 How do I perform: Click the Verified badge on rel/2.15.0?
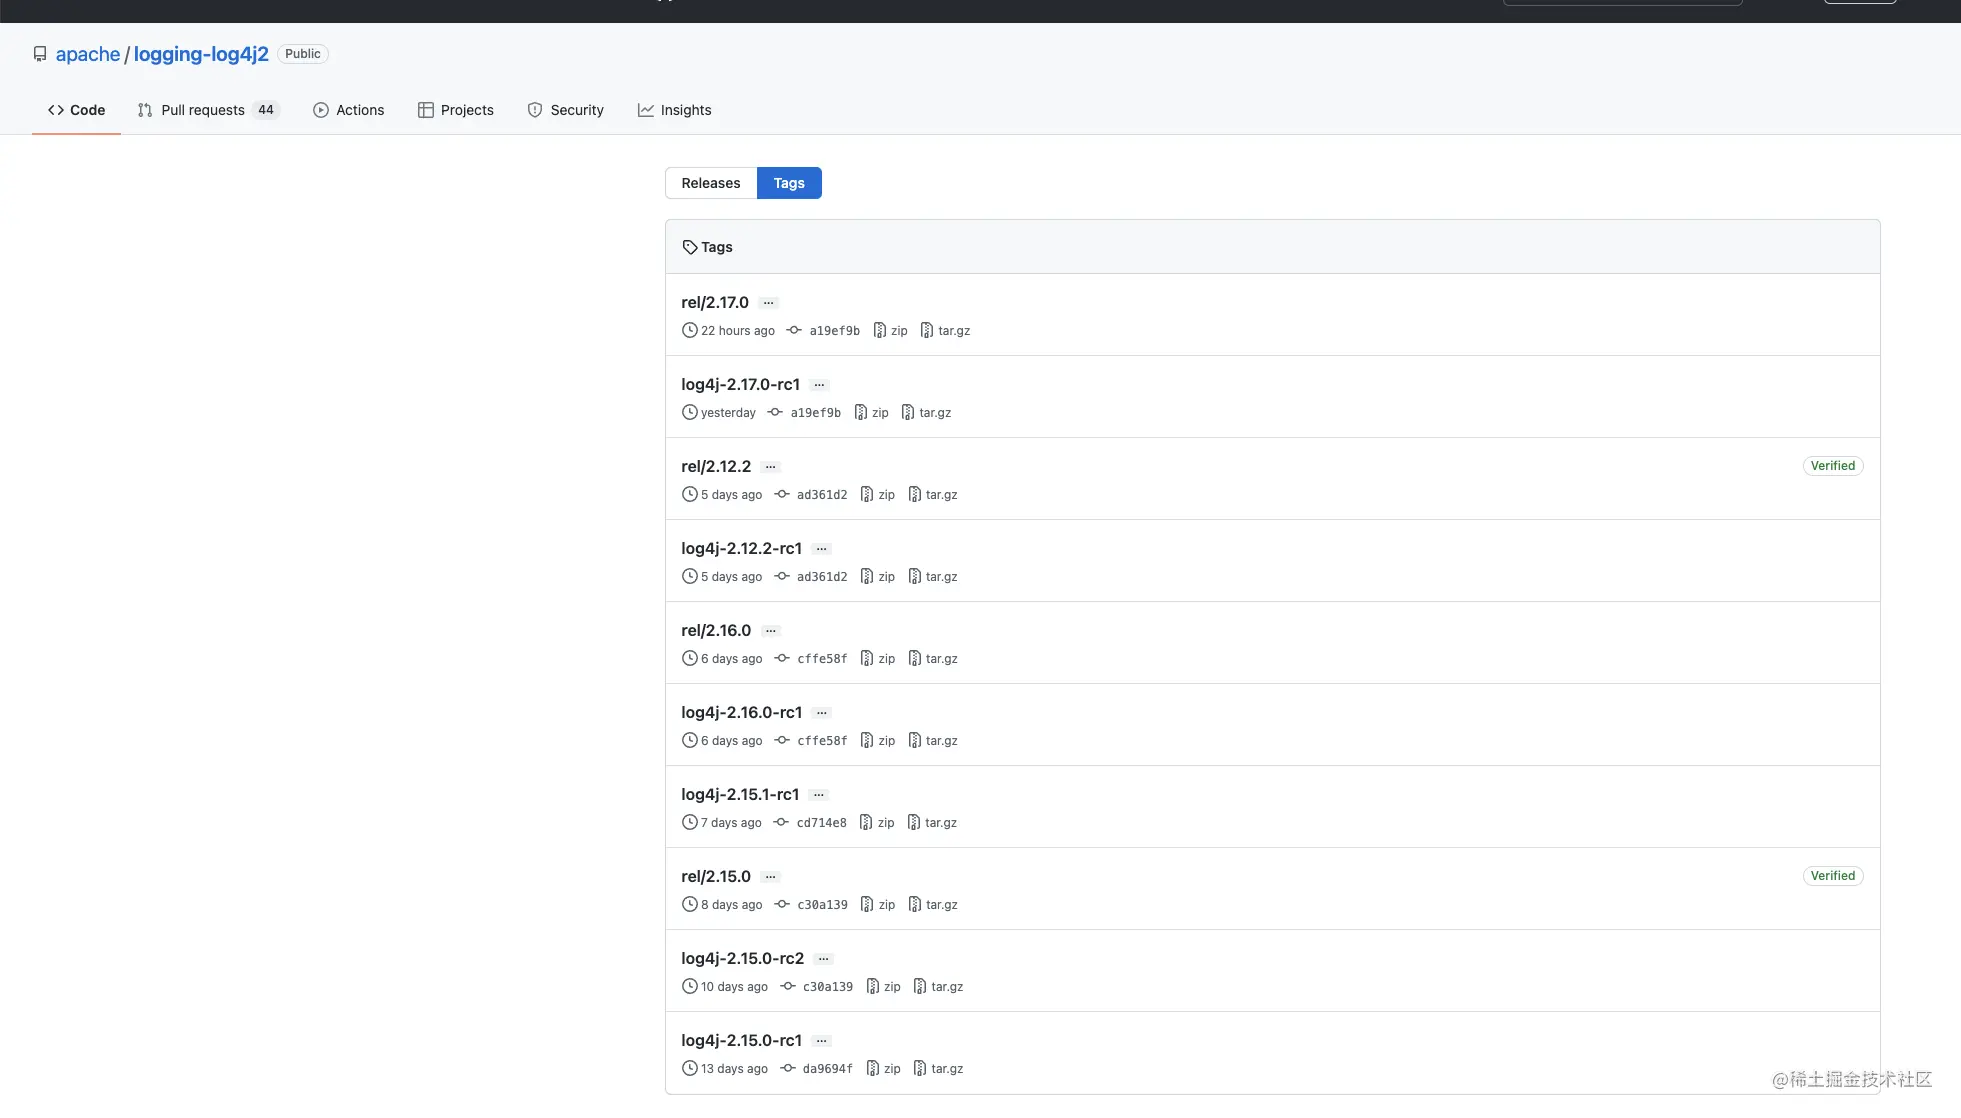pyautogui.click(x=1833, y=876)
